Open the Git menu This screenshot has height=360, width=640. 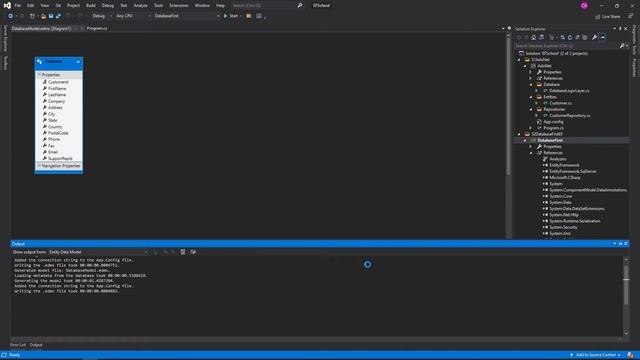[58, 6]
